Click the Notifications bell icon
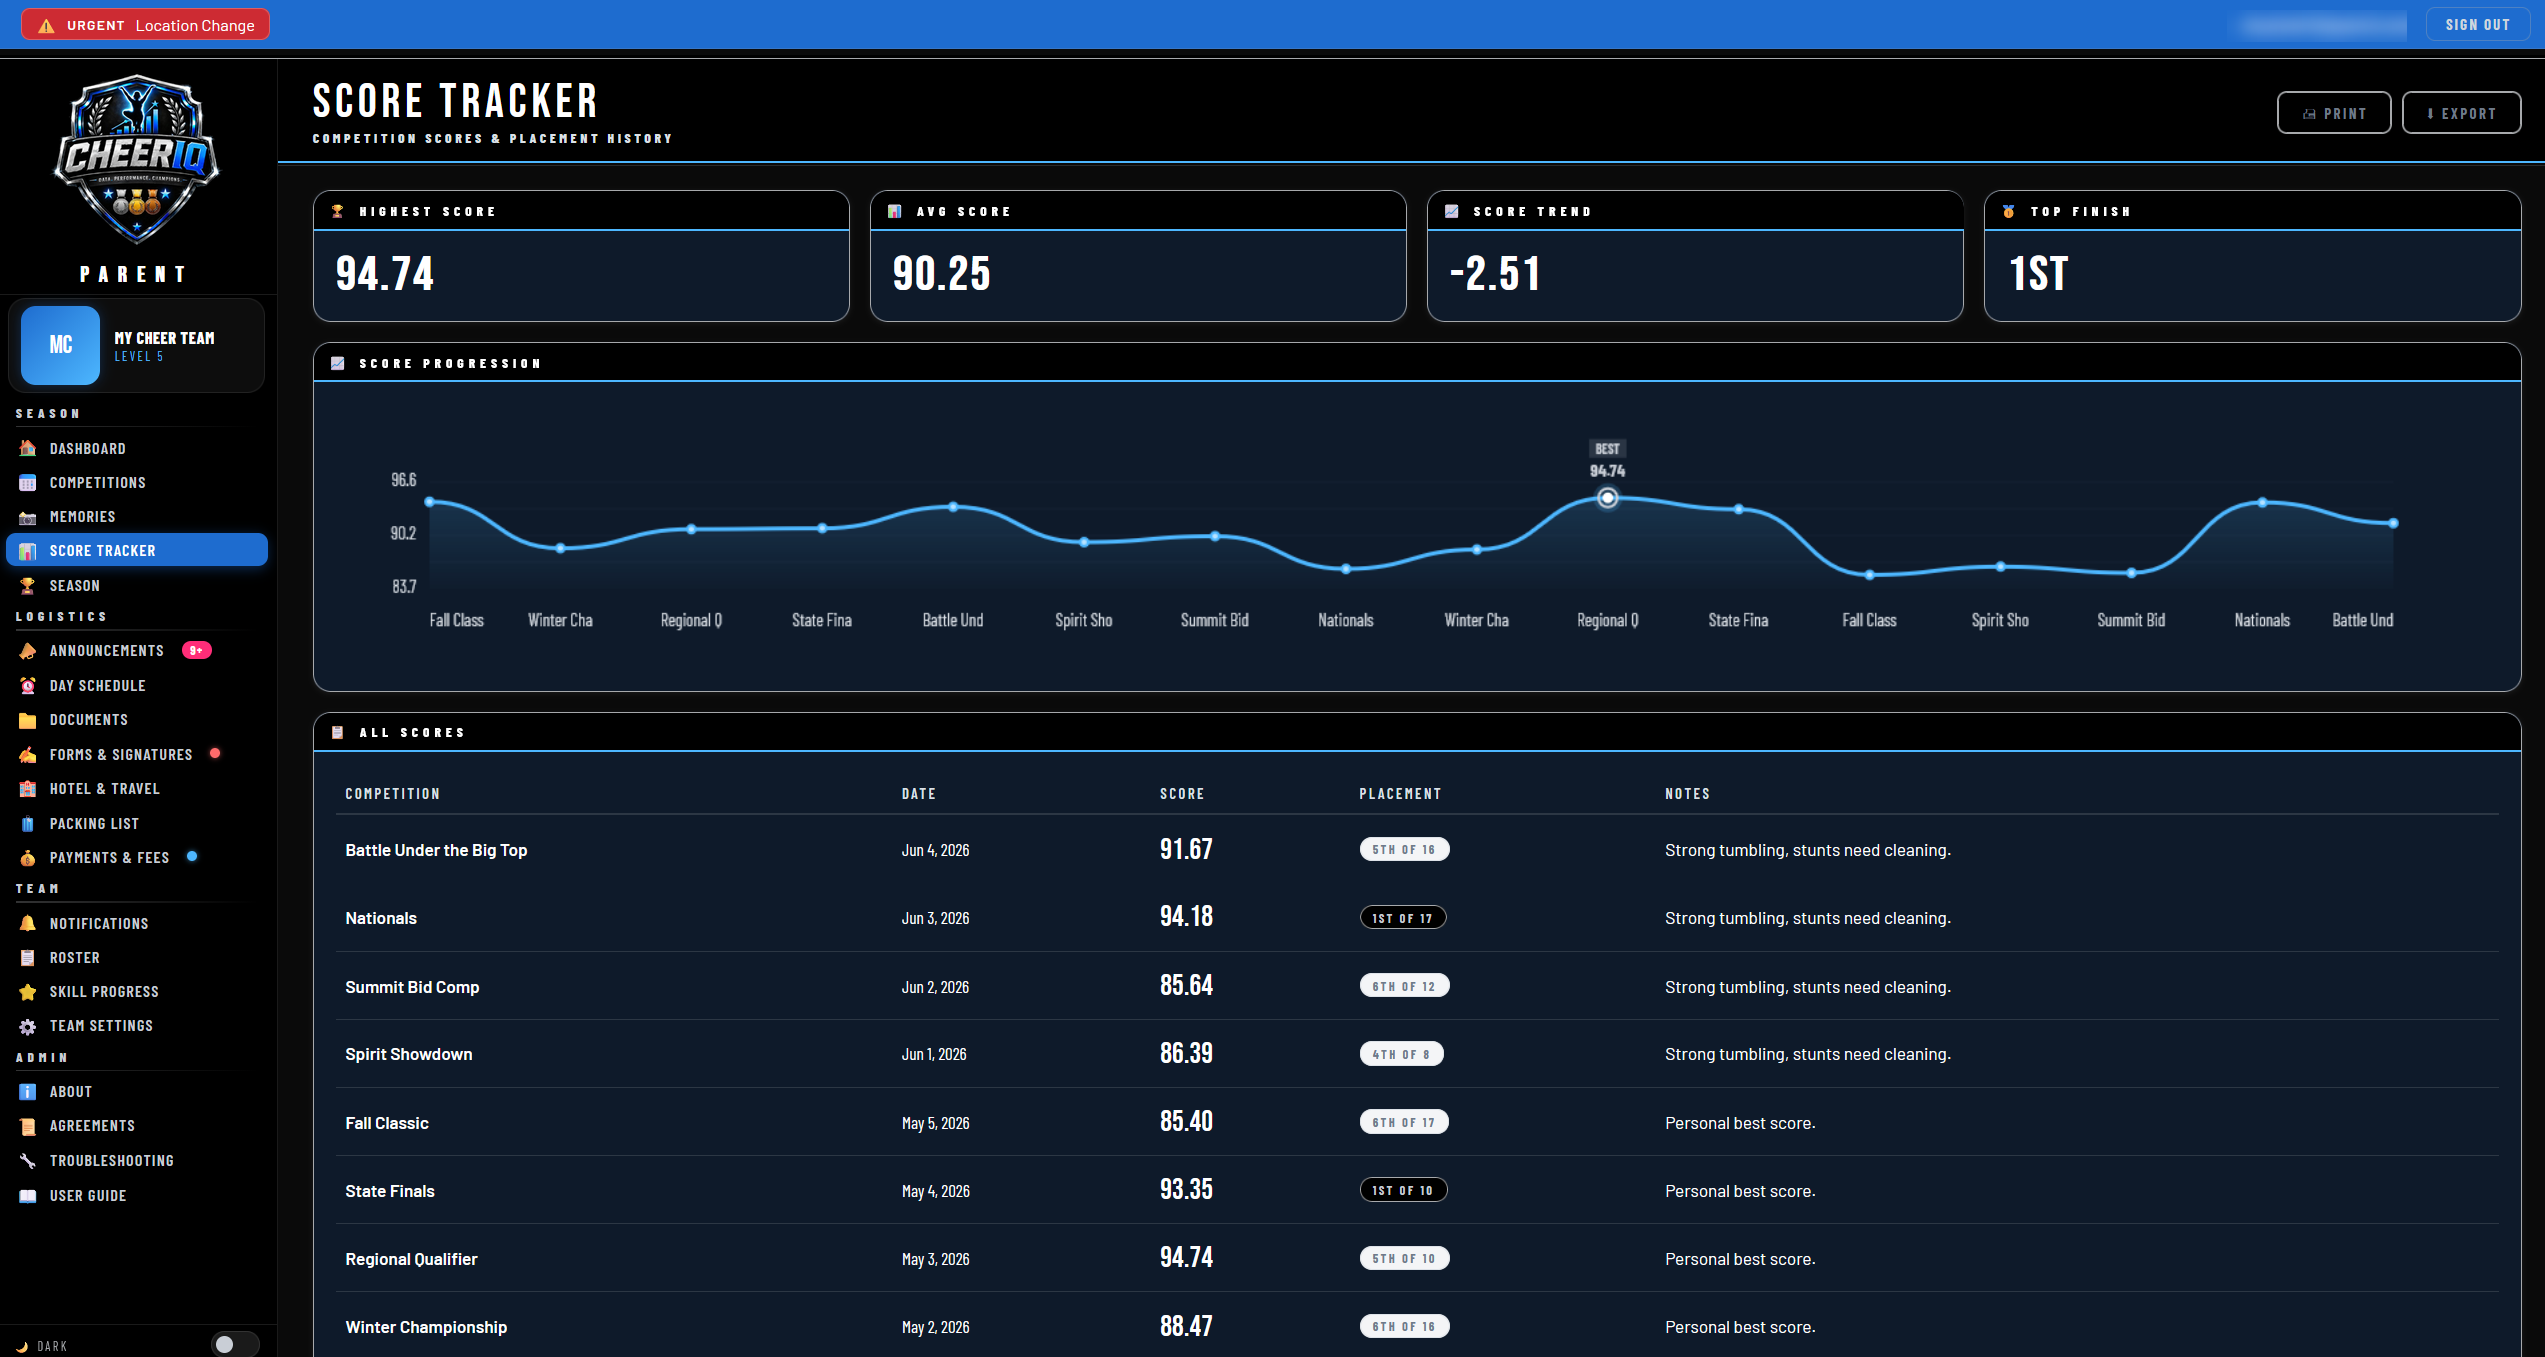The image size is (2545, 1357). coord(28,924)
